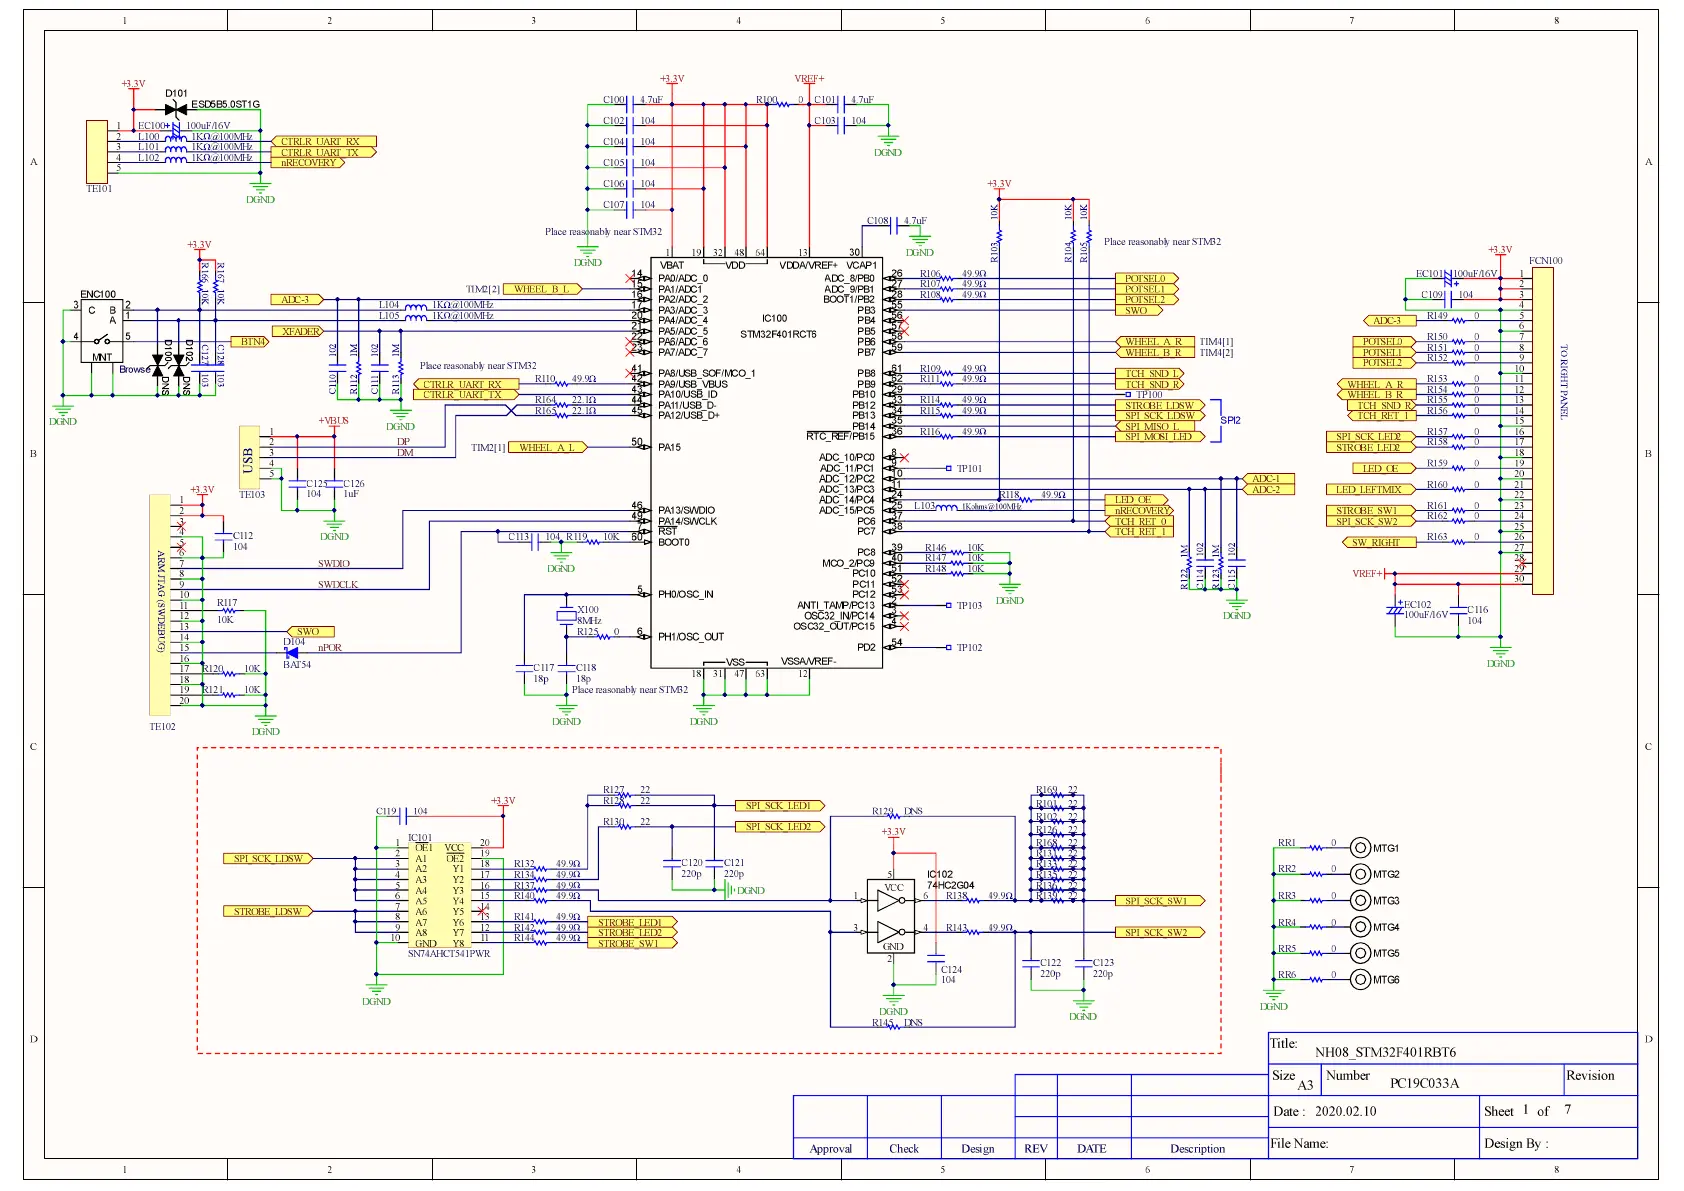Click the WHEEL_A_L net port

tap(548, 447)
